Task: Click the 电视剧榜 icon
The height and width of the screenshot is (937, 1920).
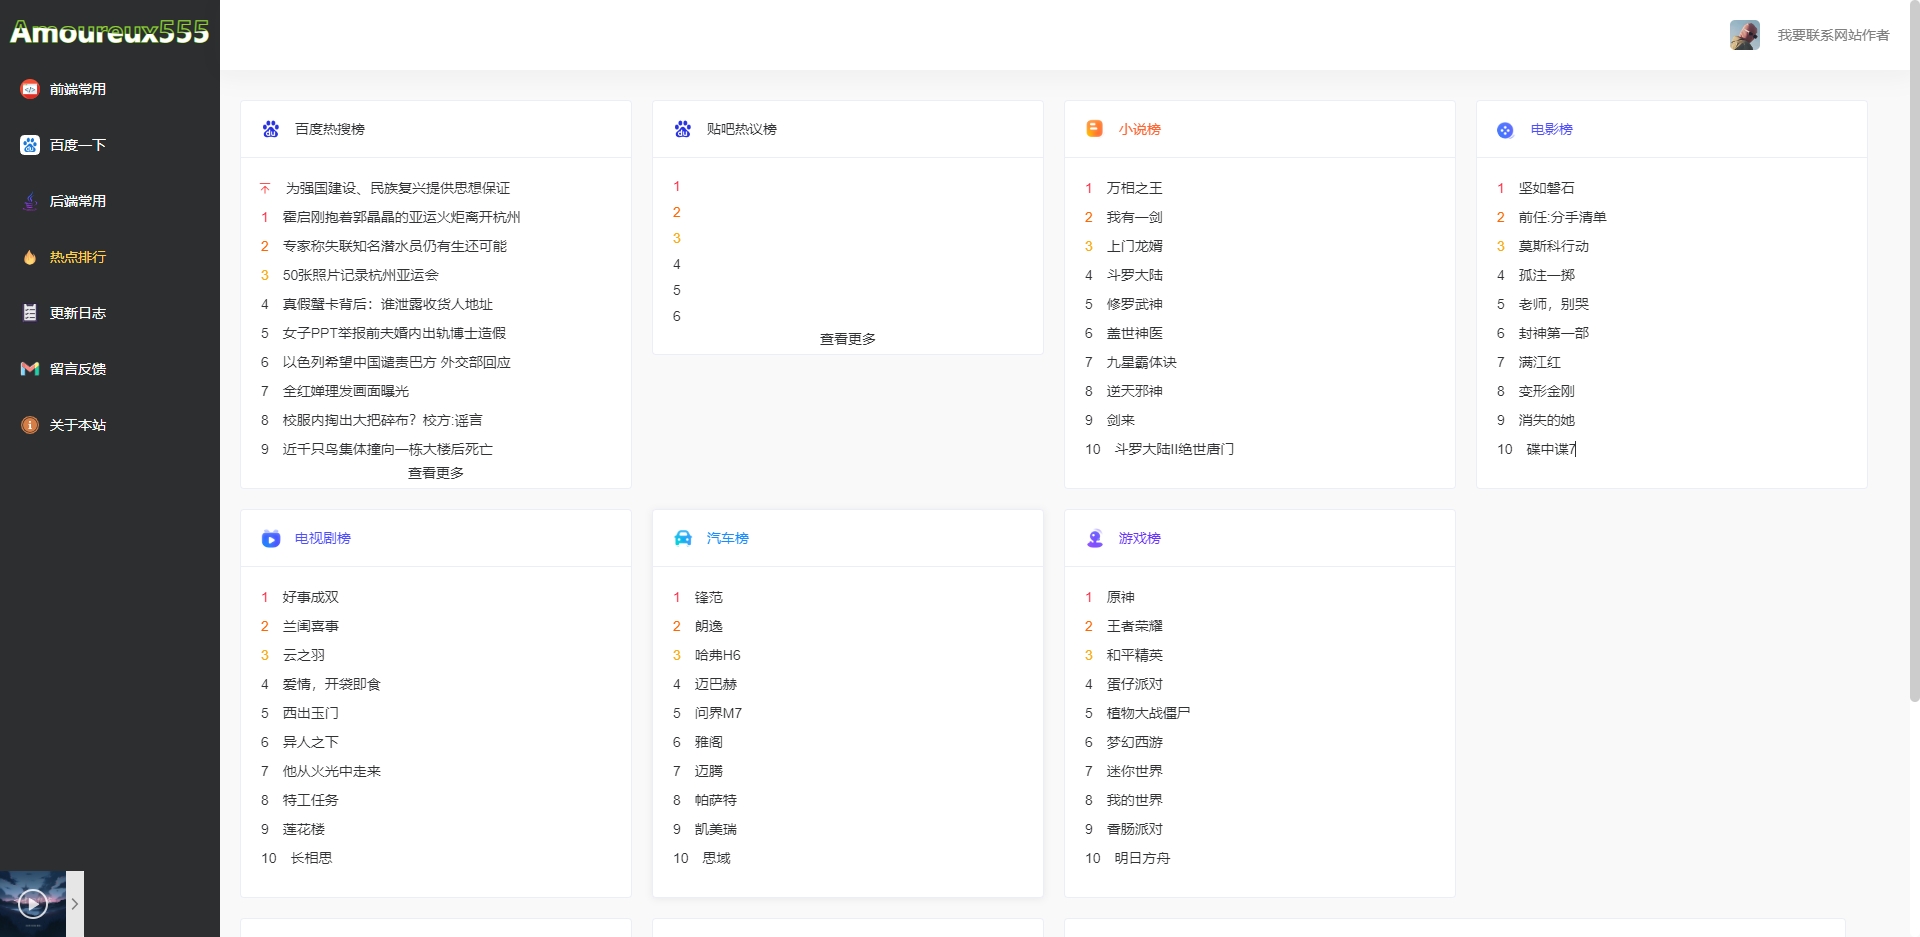Action: point(271,539)
